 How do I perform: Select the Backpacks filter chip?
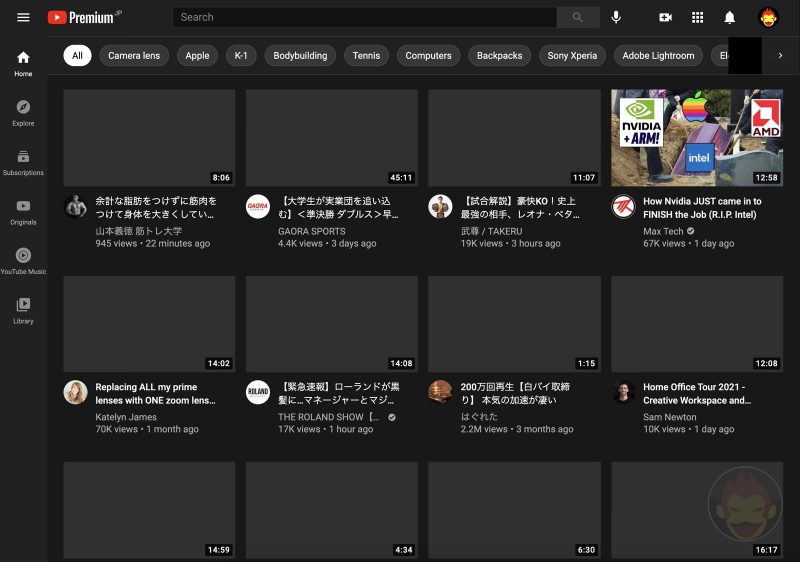(x=499, y=56)
